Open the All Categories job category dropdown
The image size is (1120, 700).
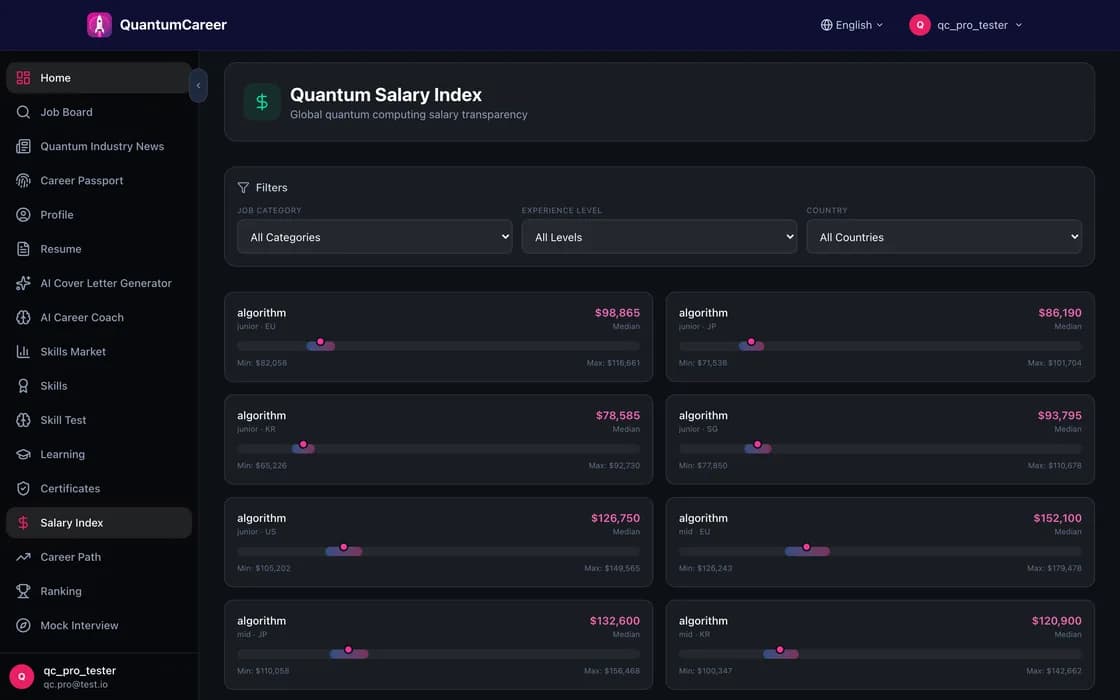pos(374,237)
